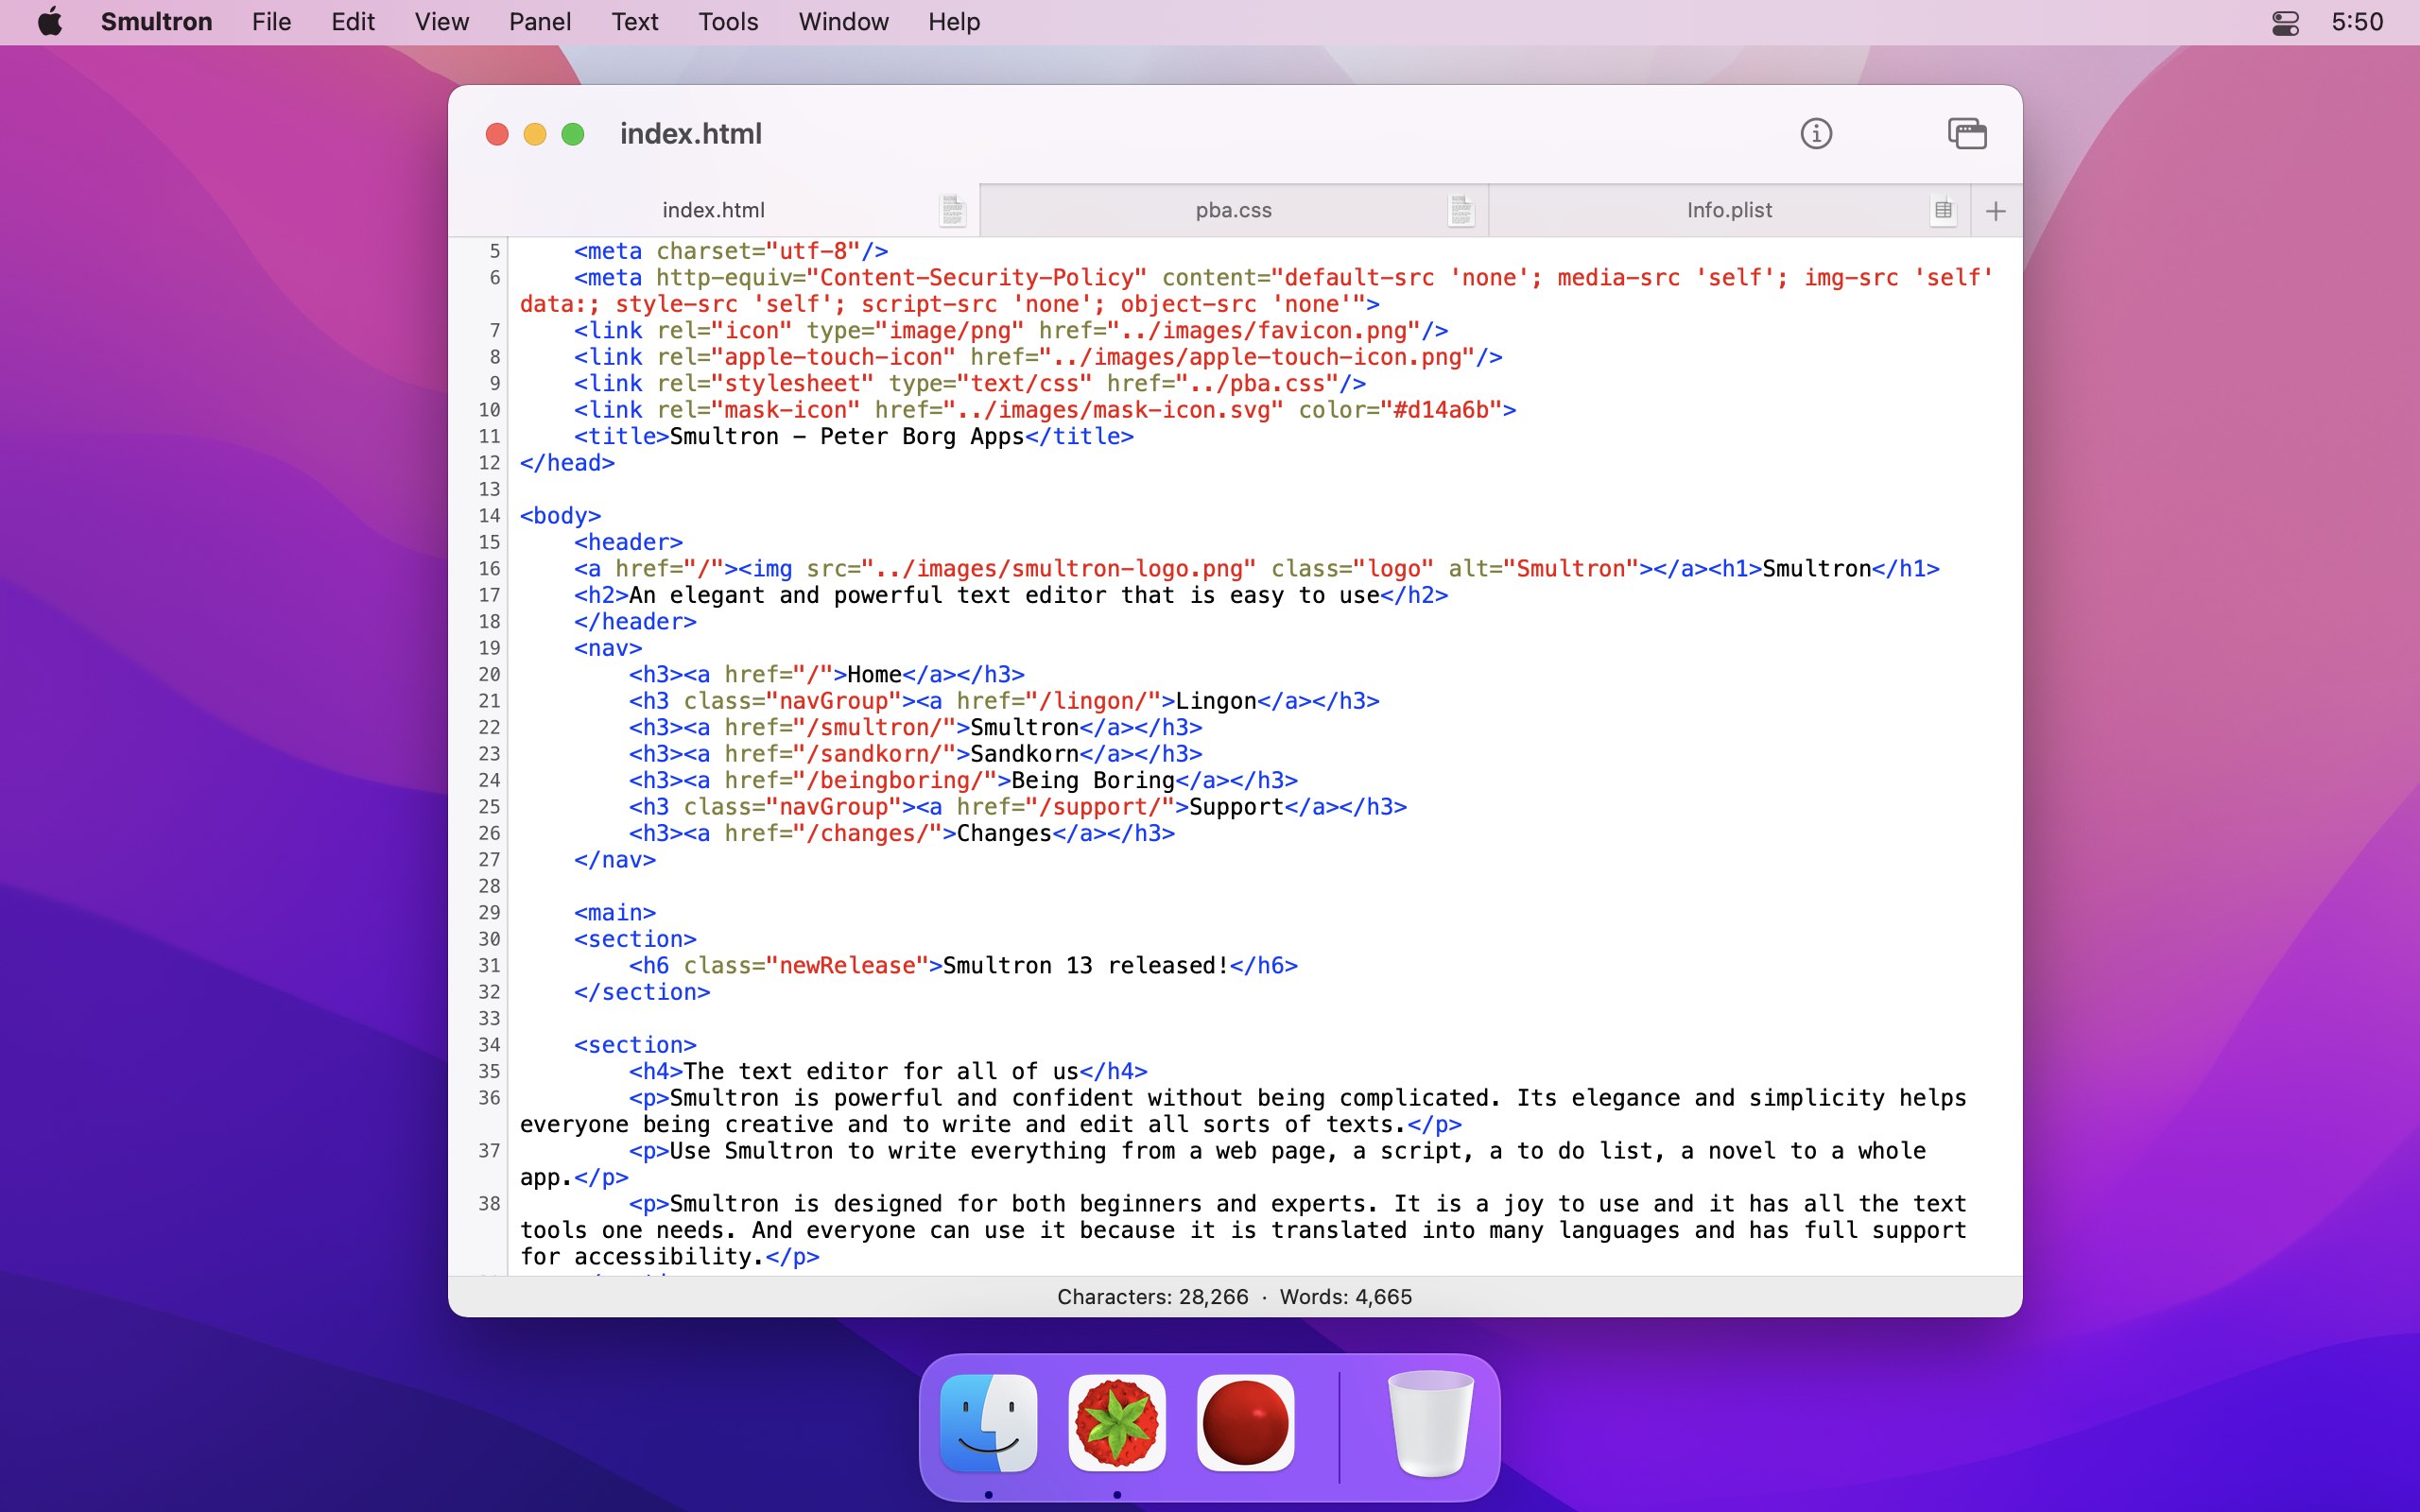The image size is (2420, 1512).
Task: Click the "Changes" text on line 26
Action: click(1004, 834)
